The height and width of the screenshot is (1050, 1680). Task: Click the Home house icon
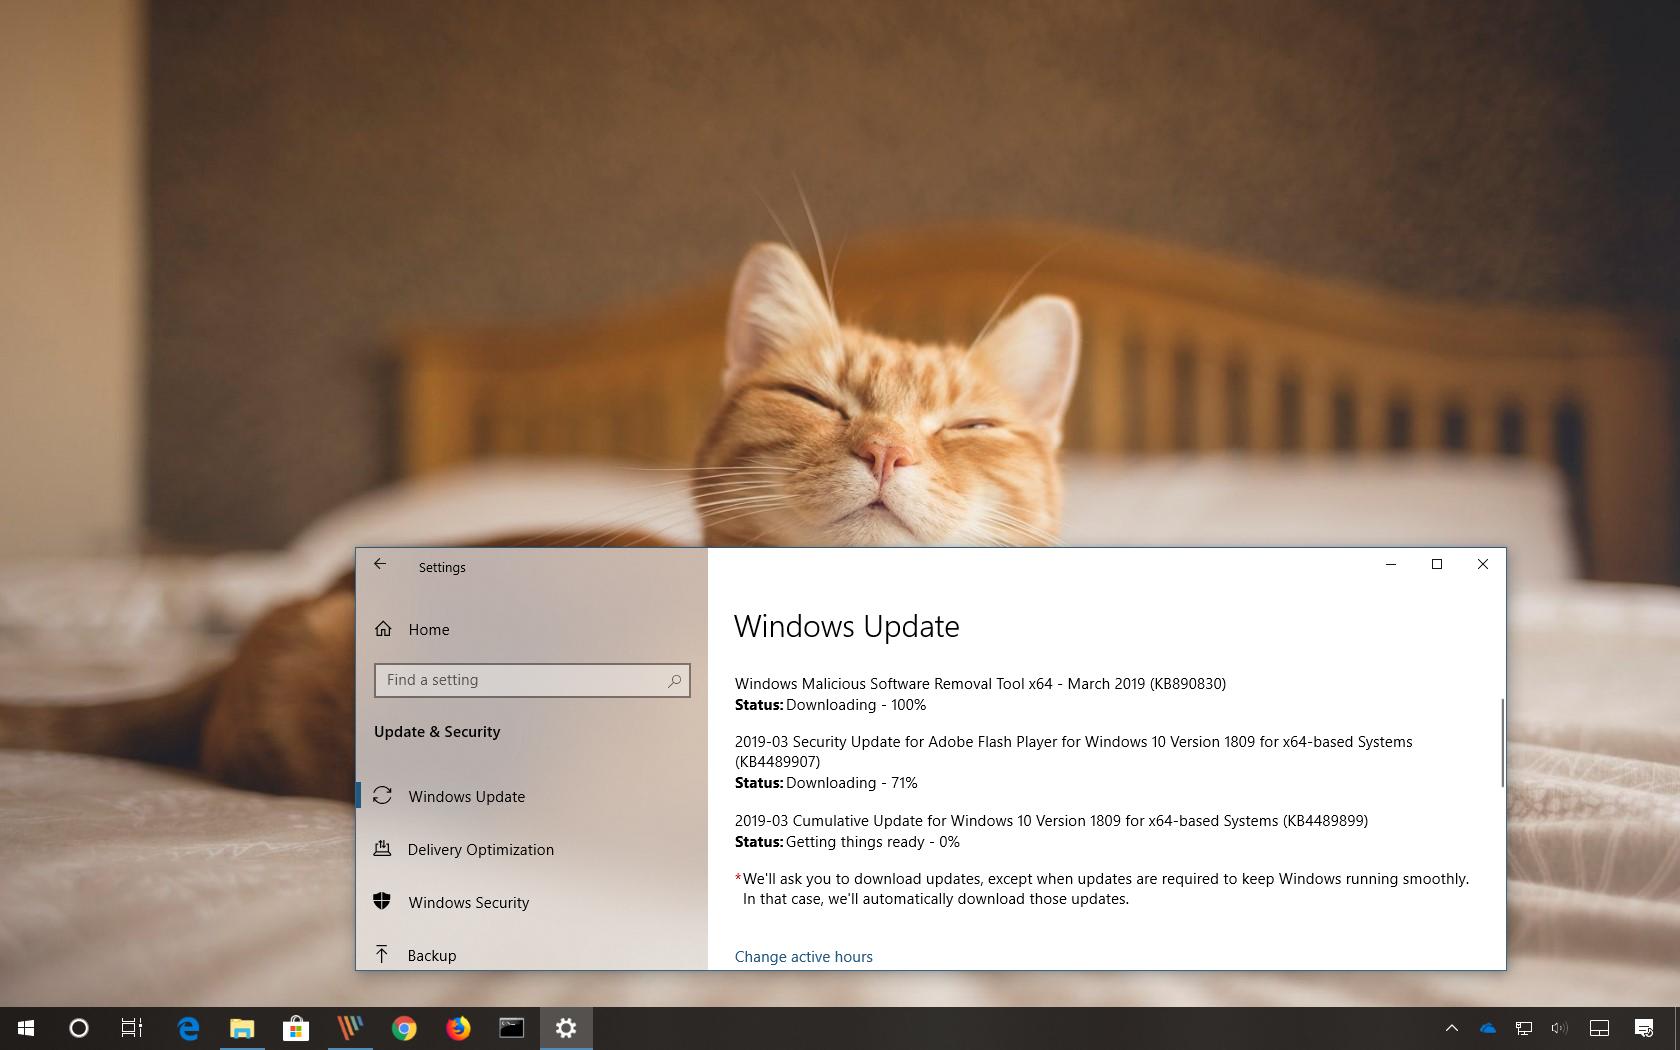point(383,629)
